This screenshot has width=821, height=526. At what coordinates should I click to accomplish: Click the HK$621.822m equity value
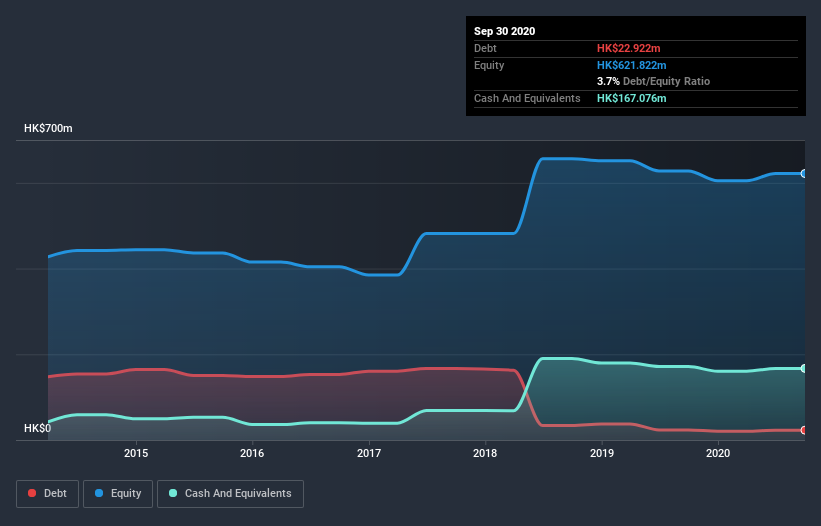coord(631,65)
